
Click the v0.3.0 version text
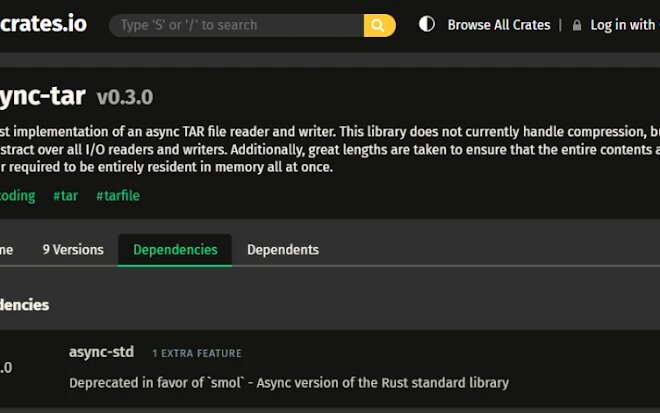point(125,97)
